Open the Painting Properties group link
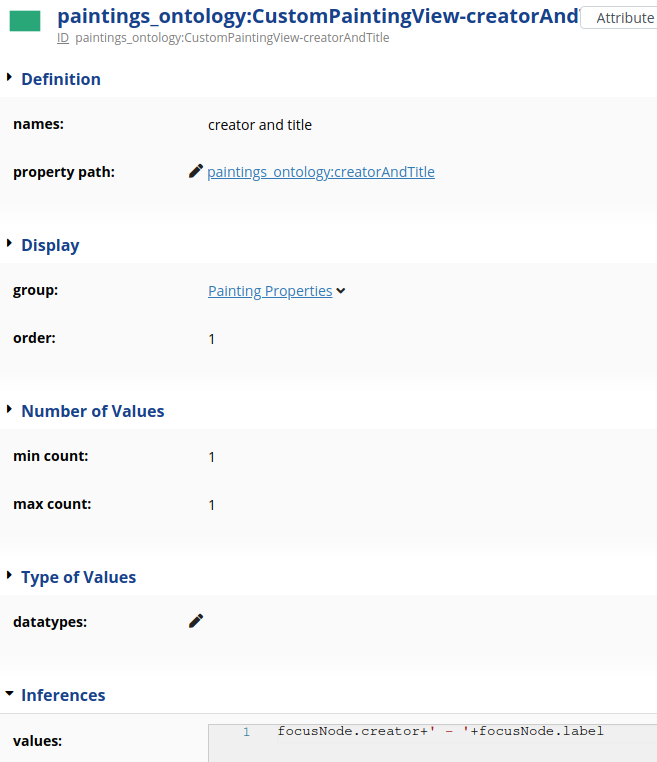The height and width of the screenshot is (762, 657). tap(270, 291)
